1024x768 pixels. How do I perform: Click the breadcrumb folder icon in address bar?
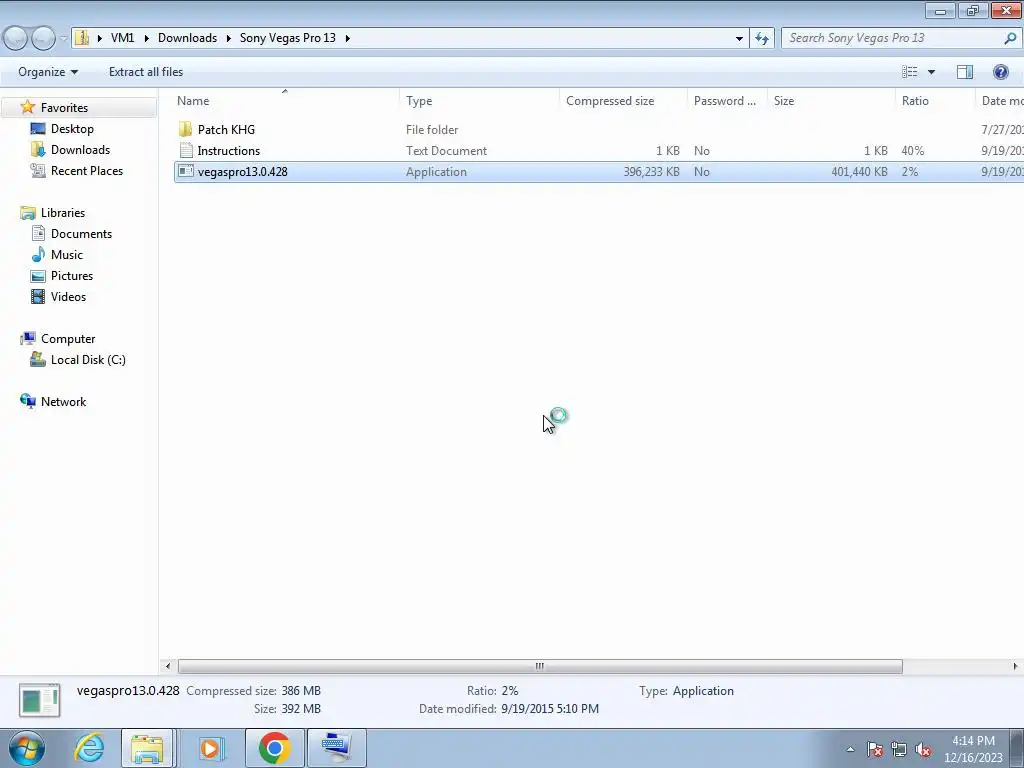click(x=82, y=38)
